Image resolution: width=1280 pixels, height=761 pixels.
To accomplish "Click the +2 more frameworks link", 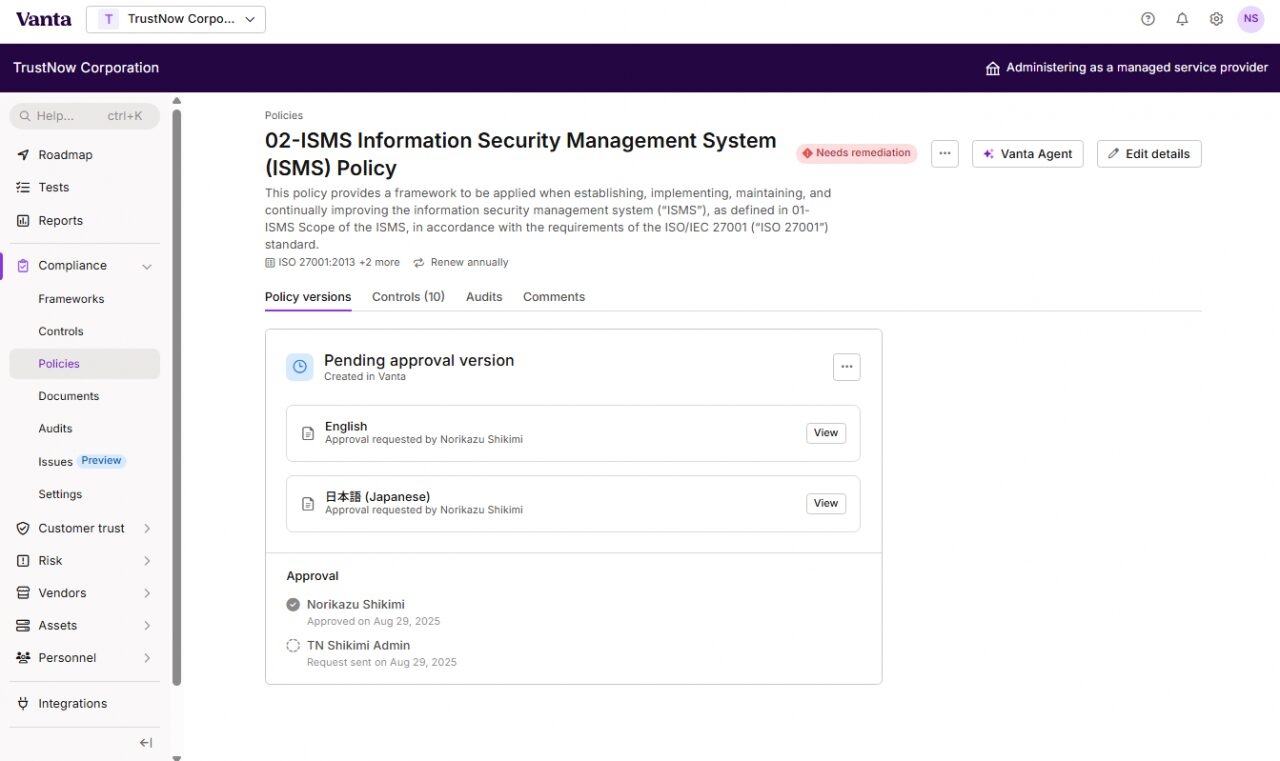I will point(379,263).
